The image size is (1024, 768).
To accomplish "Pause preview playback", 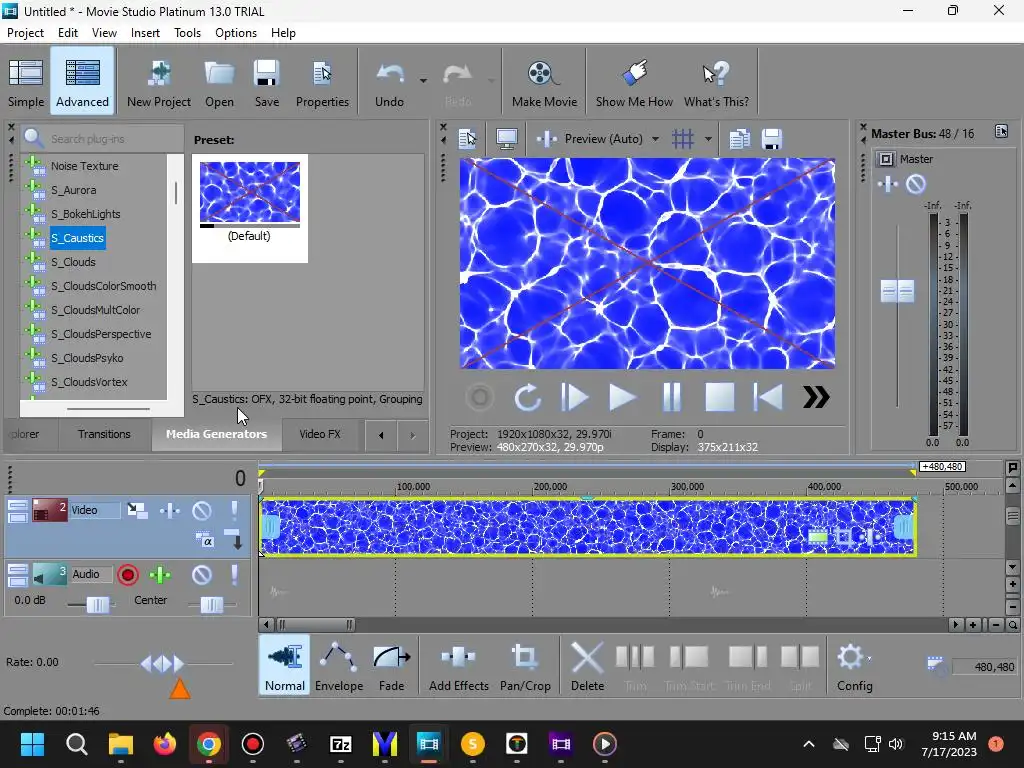I will (x=671, y=397).
